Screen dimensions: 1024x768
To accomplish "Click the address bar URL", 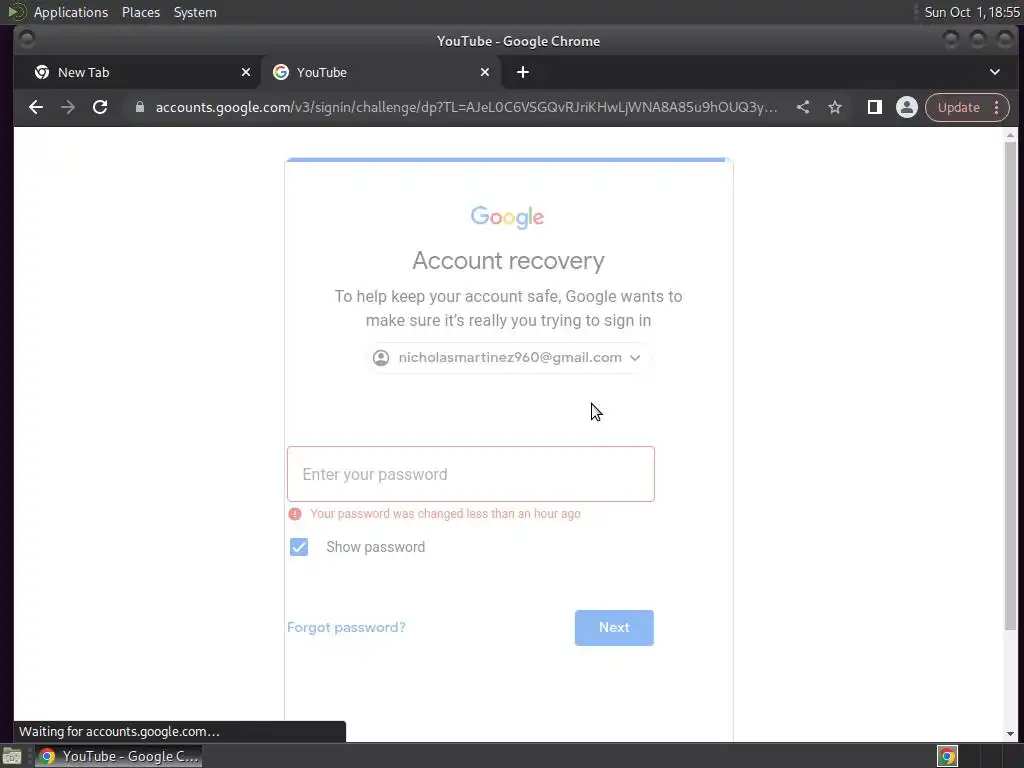I will click(x=466, y=107).
